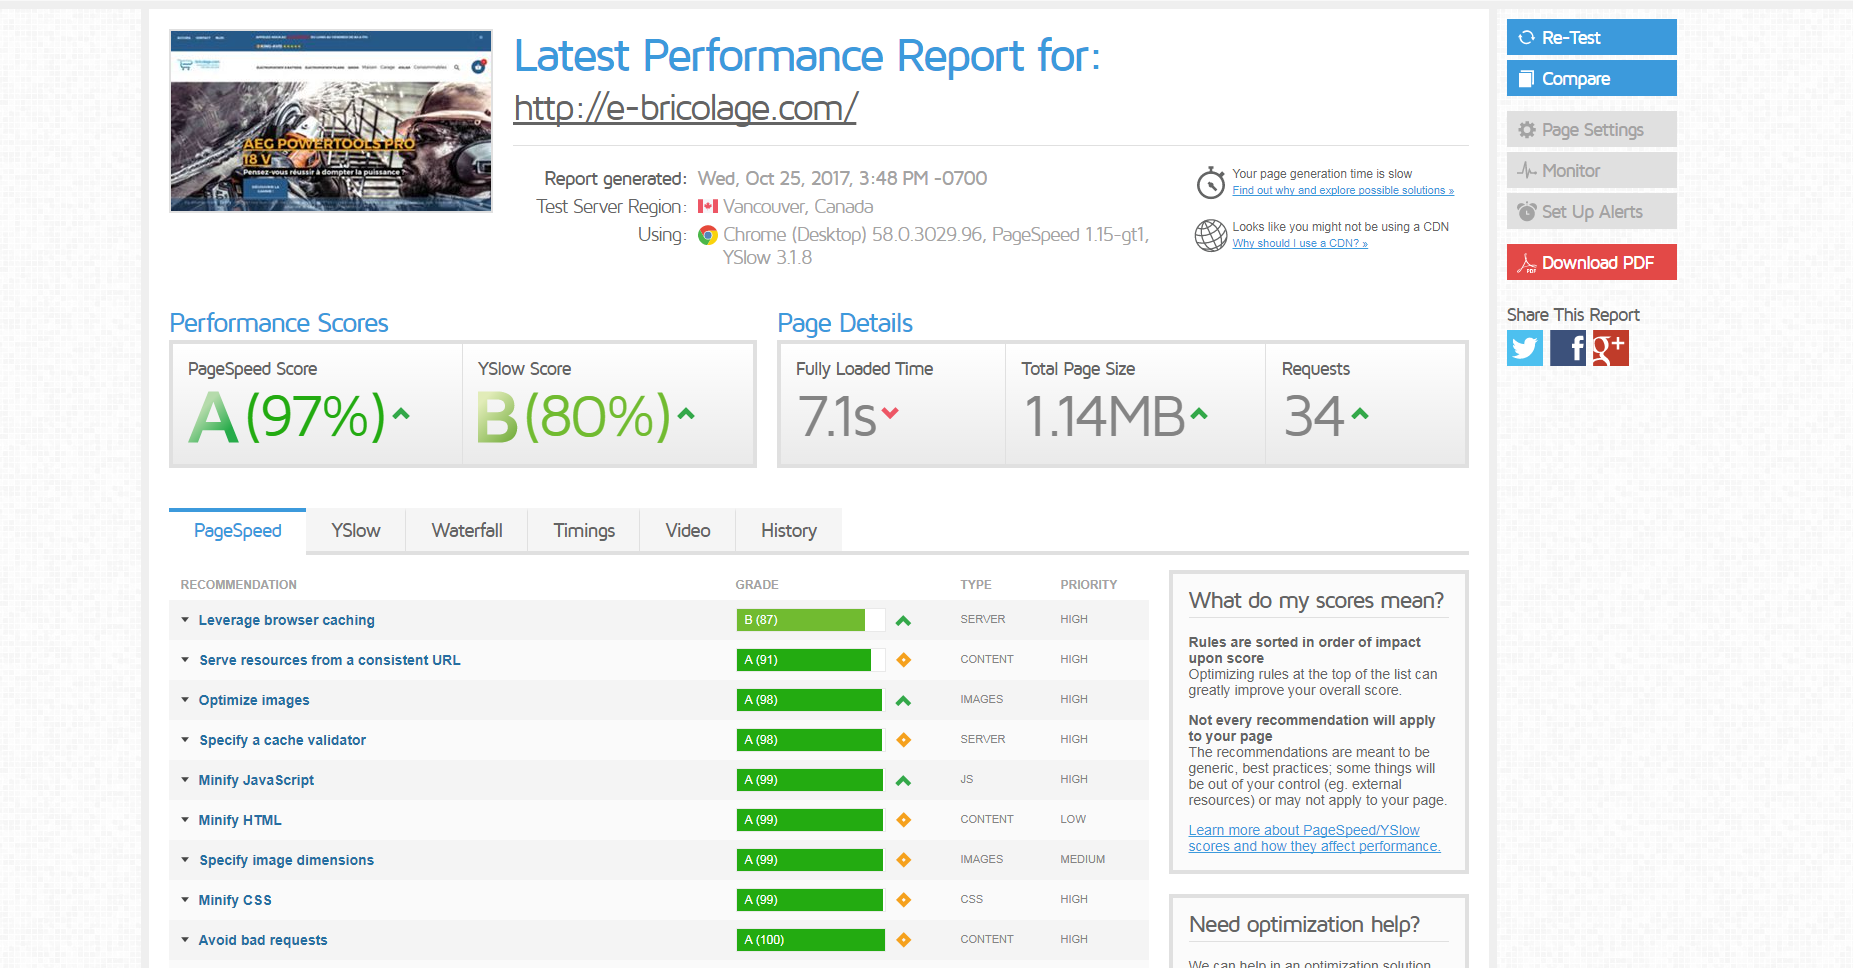Viewport: 1853px width, 968px height.
Task: Click the B (87) grade bar
Action: pyautogui.click(x=811, y=620)
